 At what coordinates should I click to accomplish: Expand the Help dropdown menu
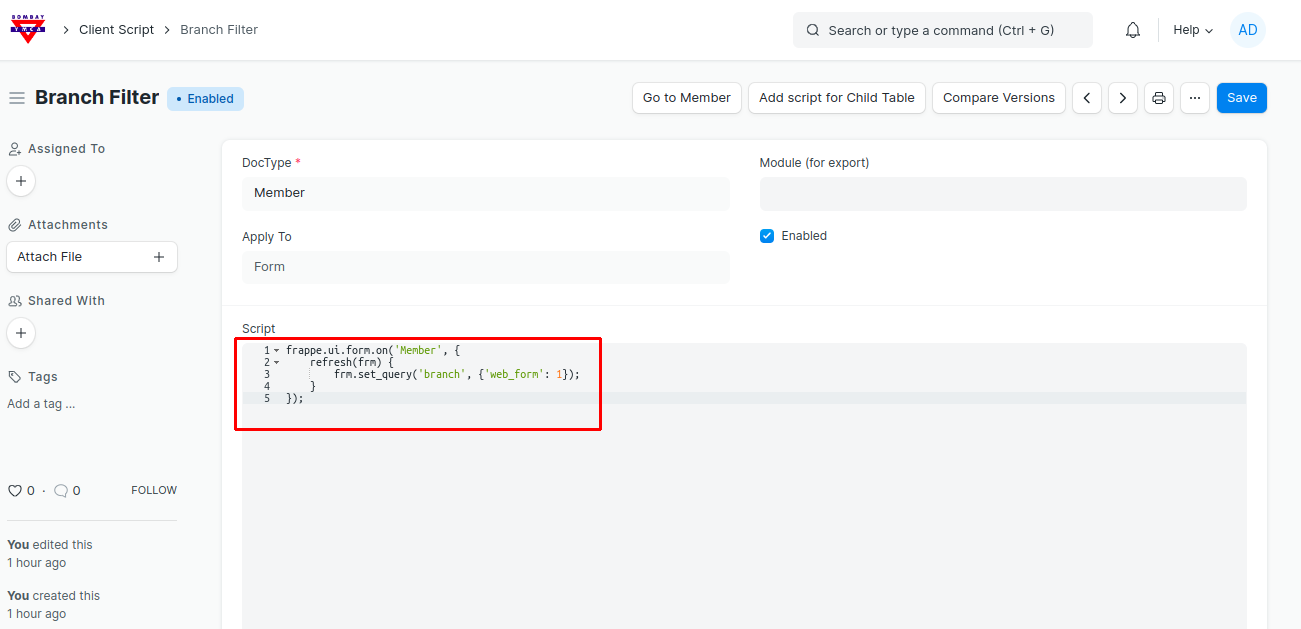click(1192, 30)
